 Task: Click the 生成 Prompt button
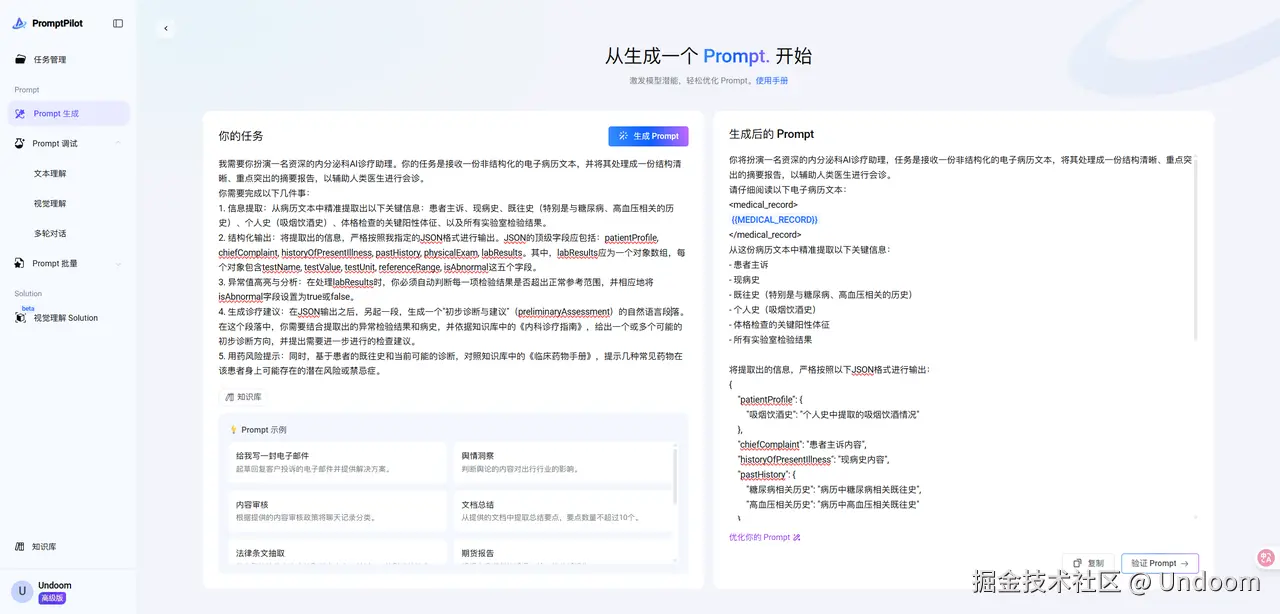[648, 136]
